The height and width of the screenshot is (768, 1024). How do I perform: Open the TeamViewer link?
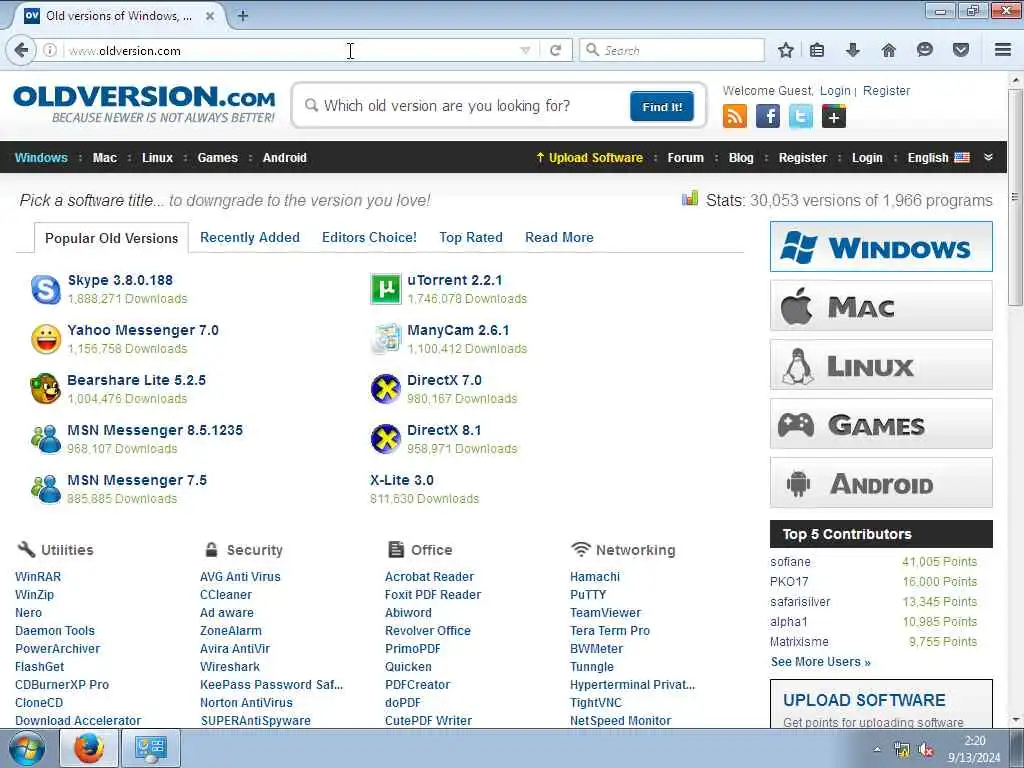pyautogui.click(x=605, y=613)
